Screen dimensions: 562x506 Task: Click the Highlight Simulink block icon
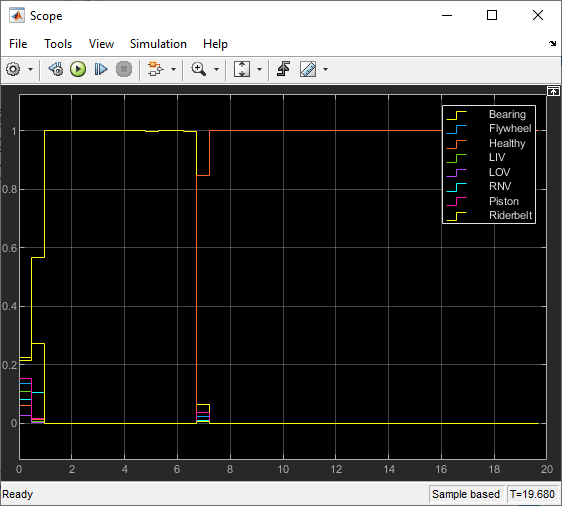coord(156,69)
